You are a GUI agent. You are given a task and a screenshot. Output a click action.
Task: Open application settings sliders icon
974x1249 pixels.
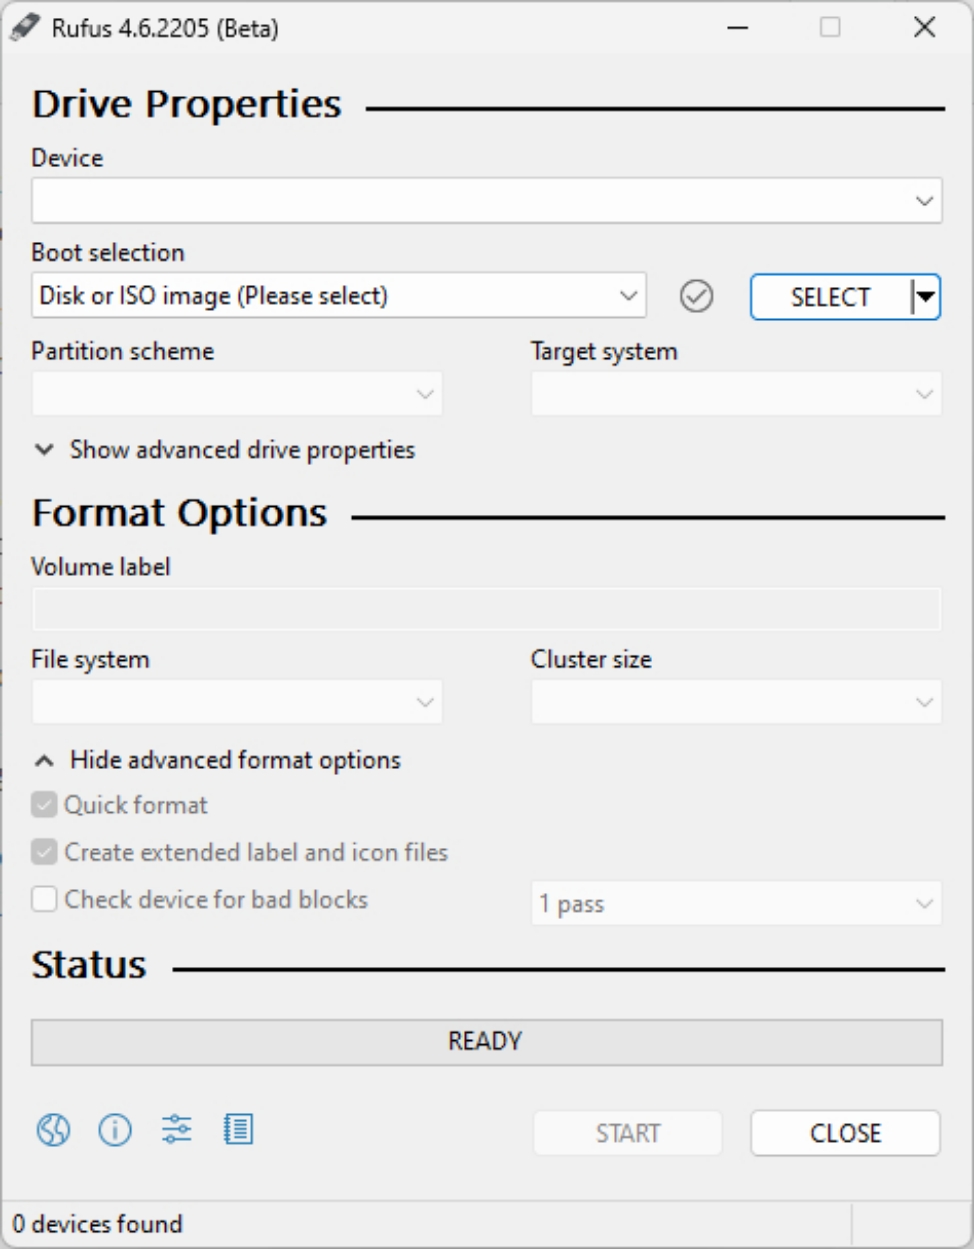(x=177, y=1130)
